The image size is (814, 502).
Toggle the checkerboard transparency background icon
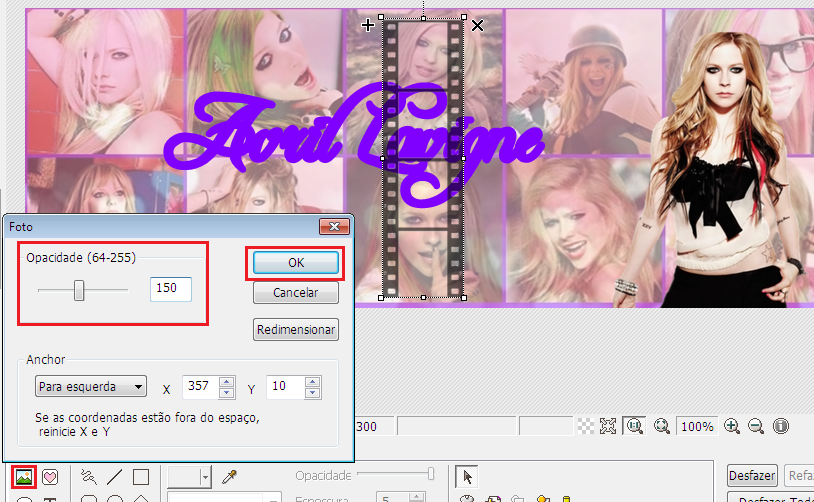coord(586,426)
